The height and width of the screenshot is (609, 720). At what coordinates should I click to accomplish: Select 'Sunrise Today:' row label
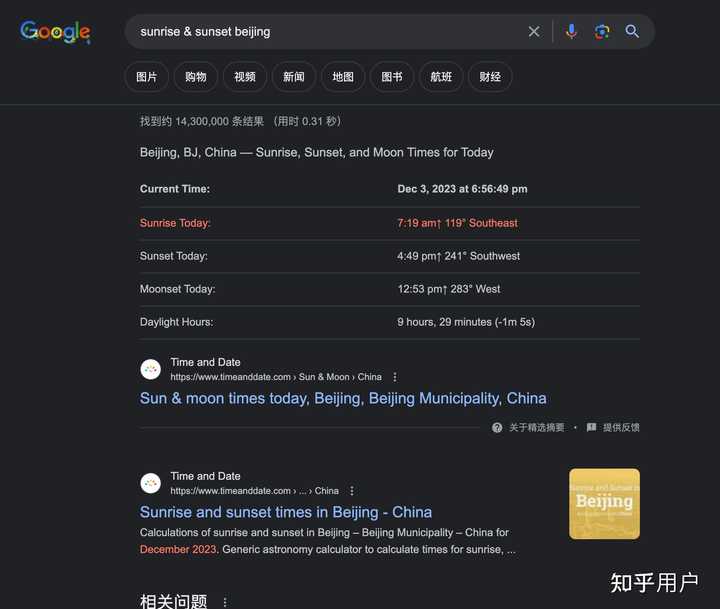point(175,223)
